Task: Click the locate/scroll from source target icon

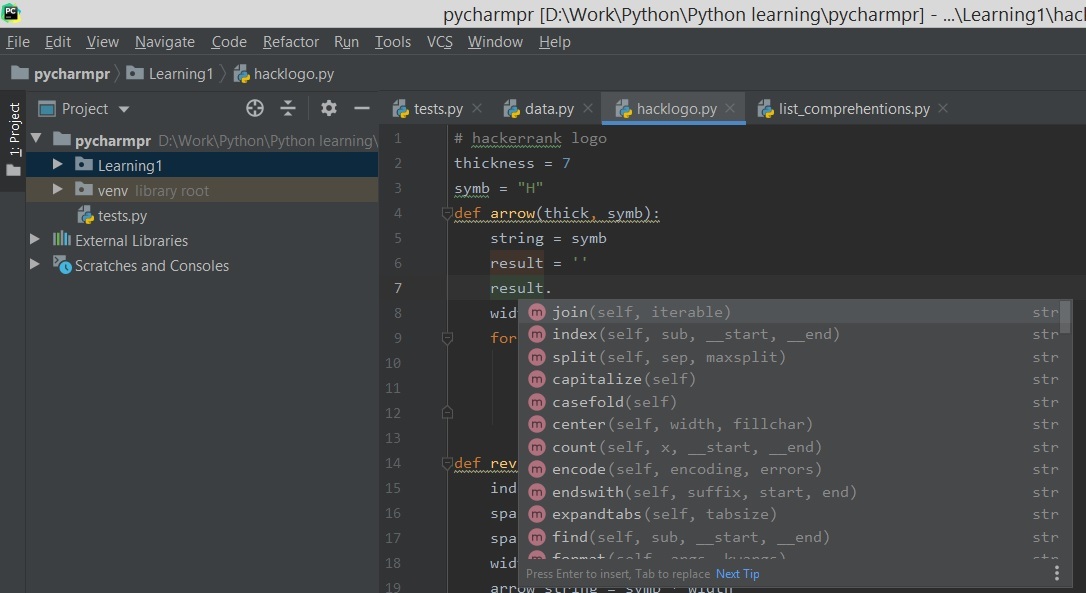Action: click(255, 109)
